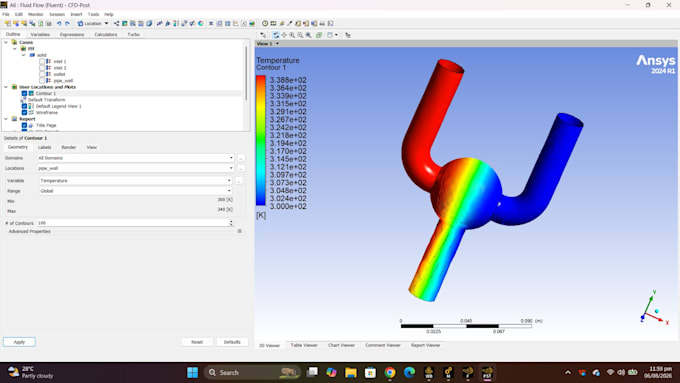Open the Locations dropdown
Screen dimensions: 680x383
[135, 168]
